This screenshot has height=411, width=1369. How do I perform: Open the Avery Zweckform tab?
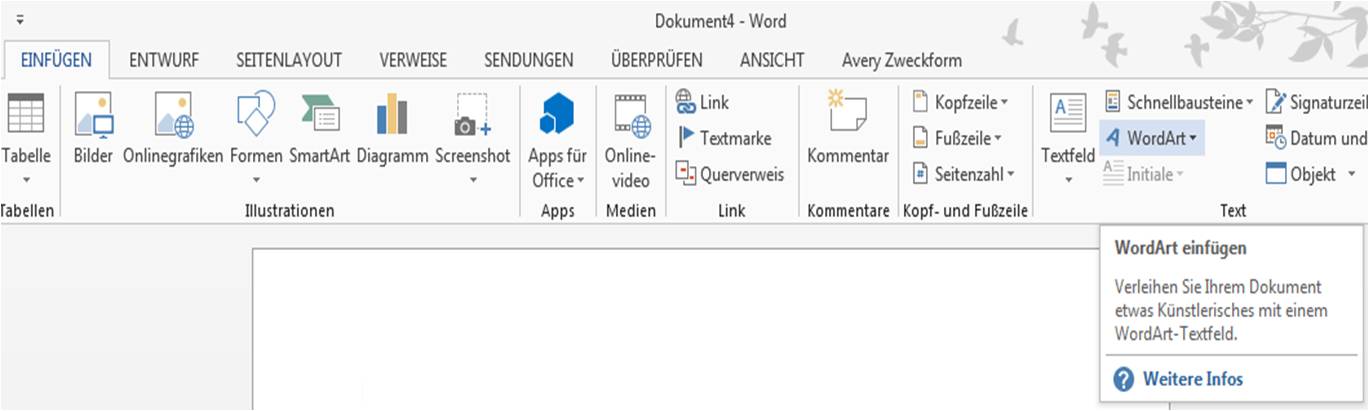[x=902, y=61]
